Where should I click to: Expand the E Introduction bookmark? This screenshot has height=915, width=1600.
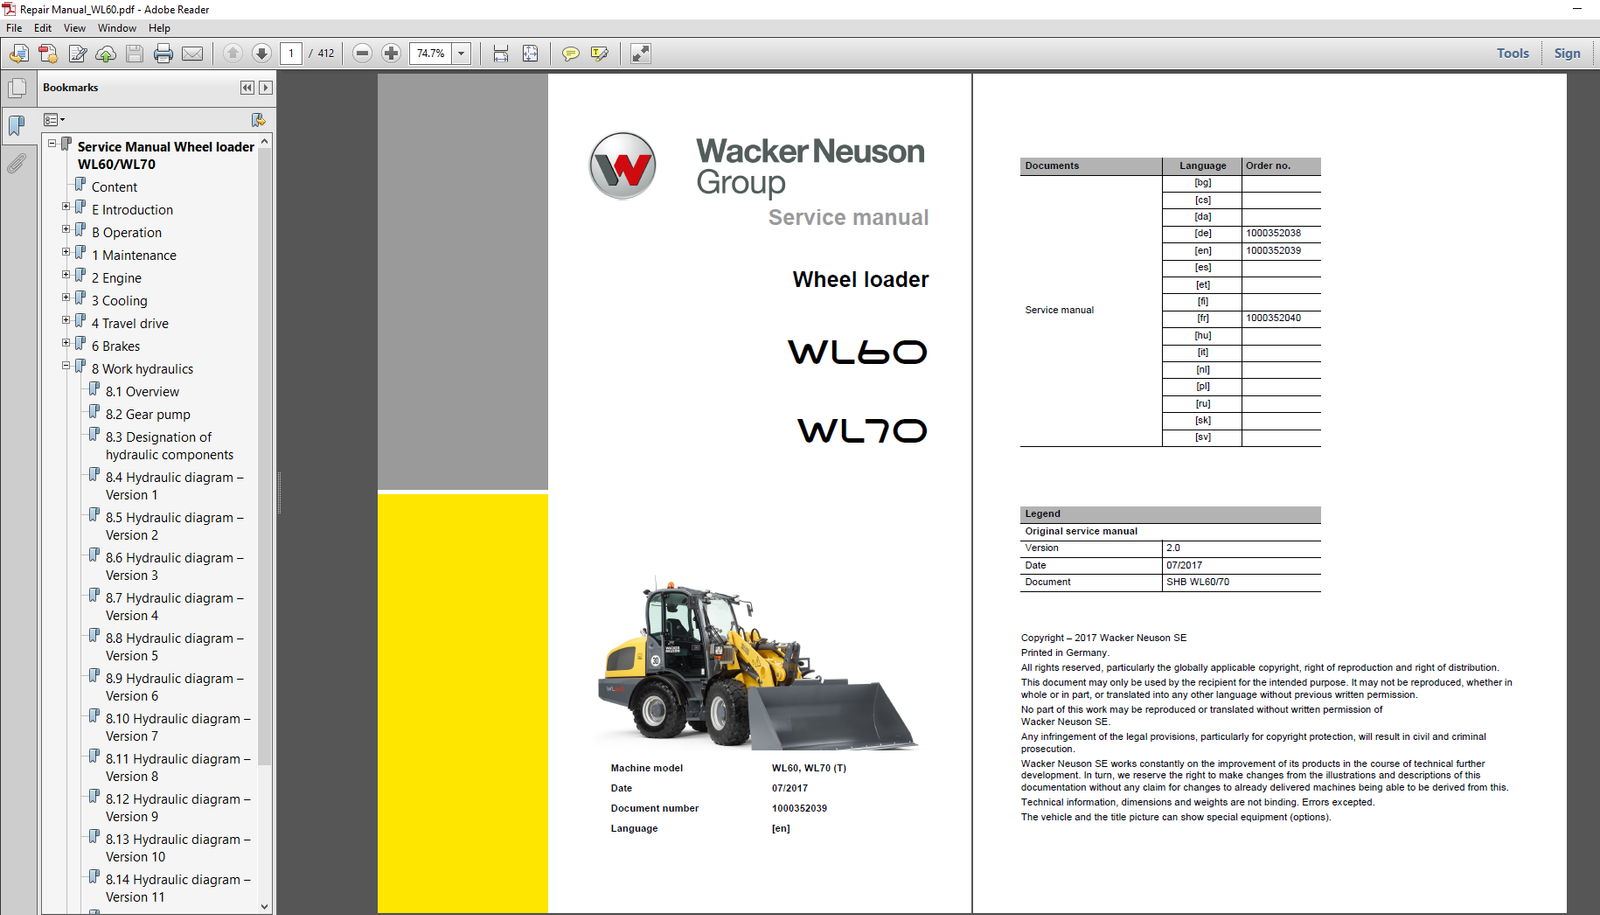click(x=66, y=207)
